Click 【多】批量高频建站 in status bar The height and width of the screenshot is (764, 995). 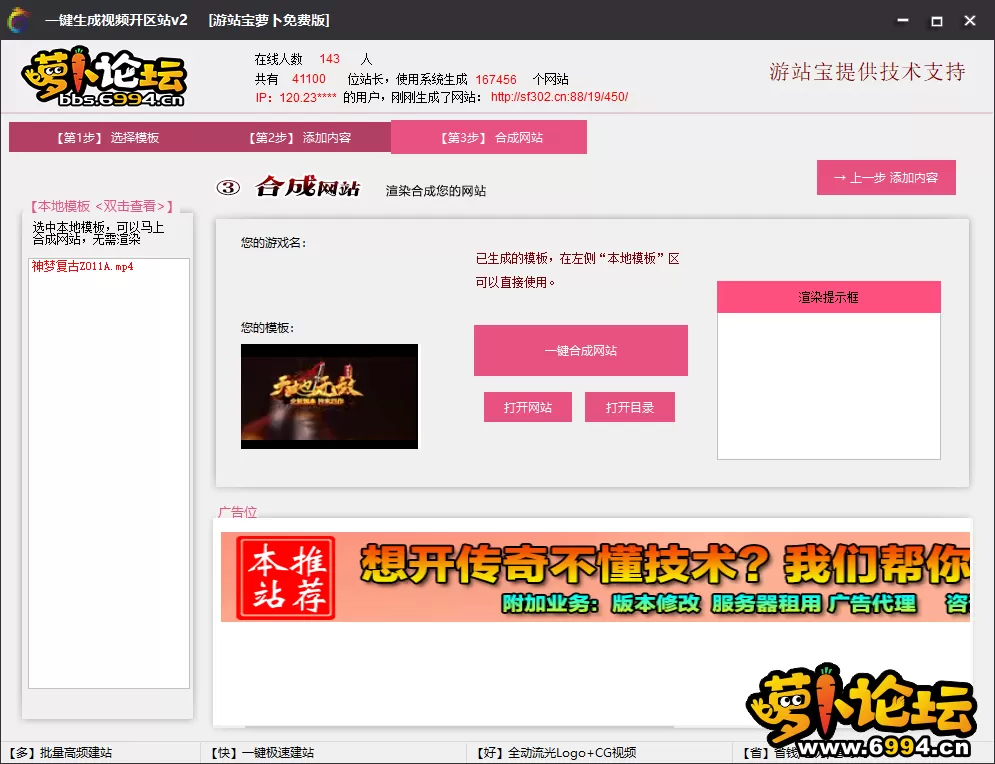coord(61,753)
